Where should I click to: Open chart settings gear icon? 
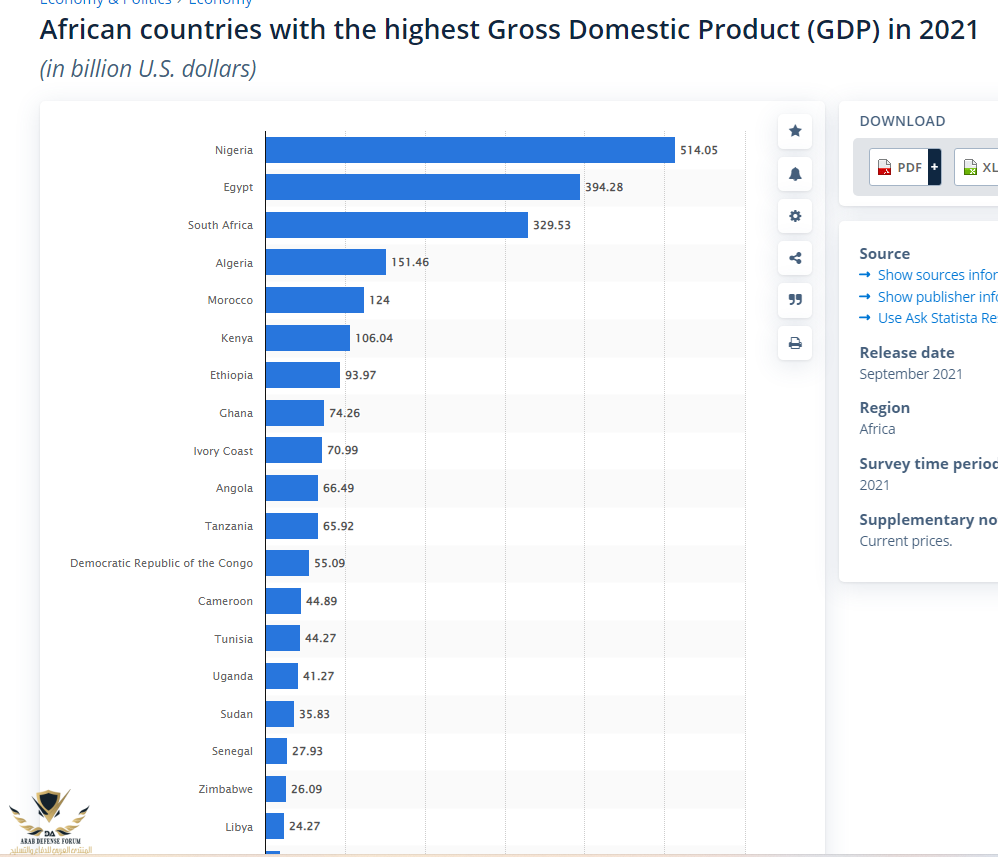coord(795,216)
